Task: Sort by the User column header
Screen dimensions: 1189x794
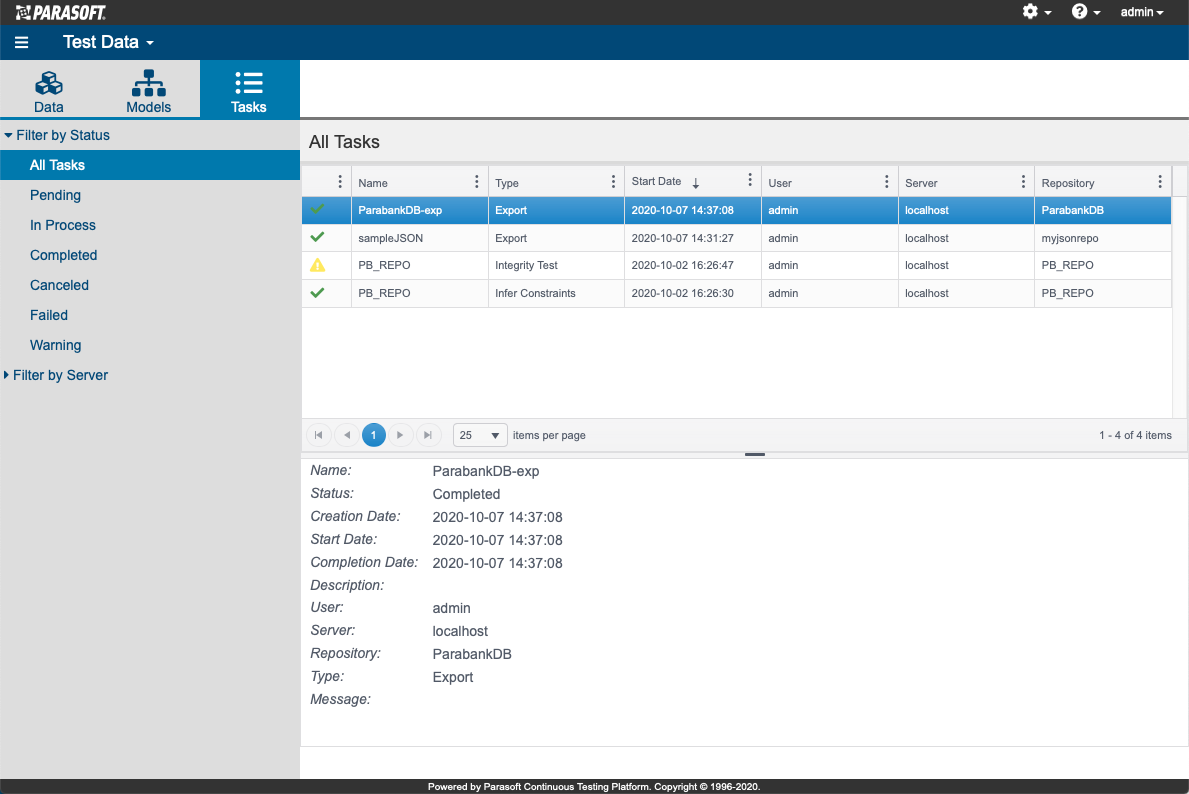Action: [x=780, y=183]
